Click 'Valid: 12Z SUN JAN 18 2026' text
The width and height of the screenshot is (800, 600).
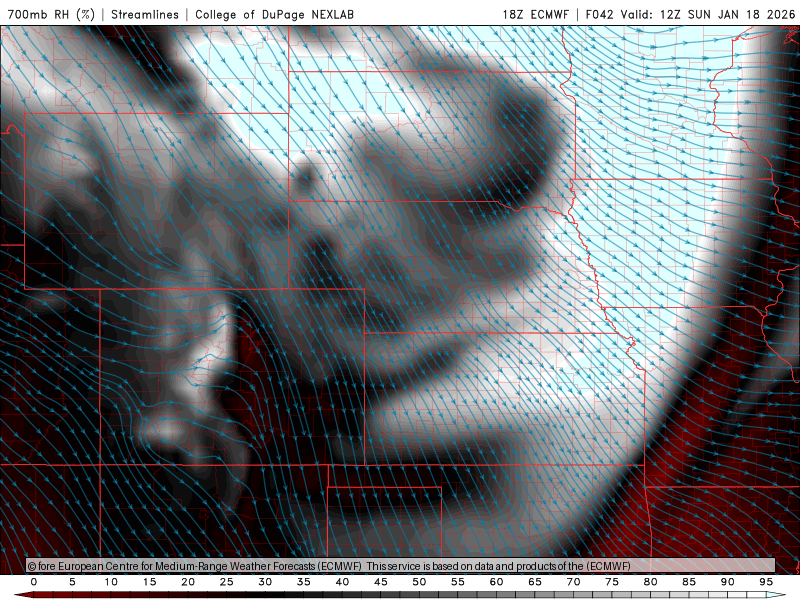708,14
